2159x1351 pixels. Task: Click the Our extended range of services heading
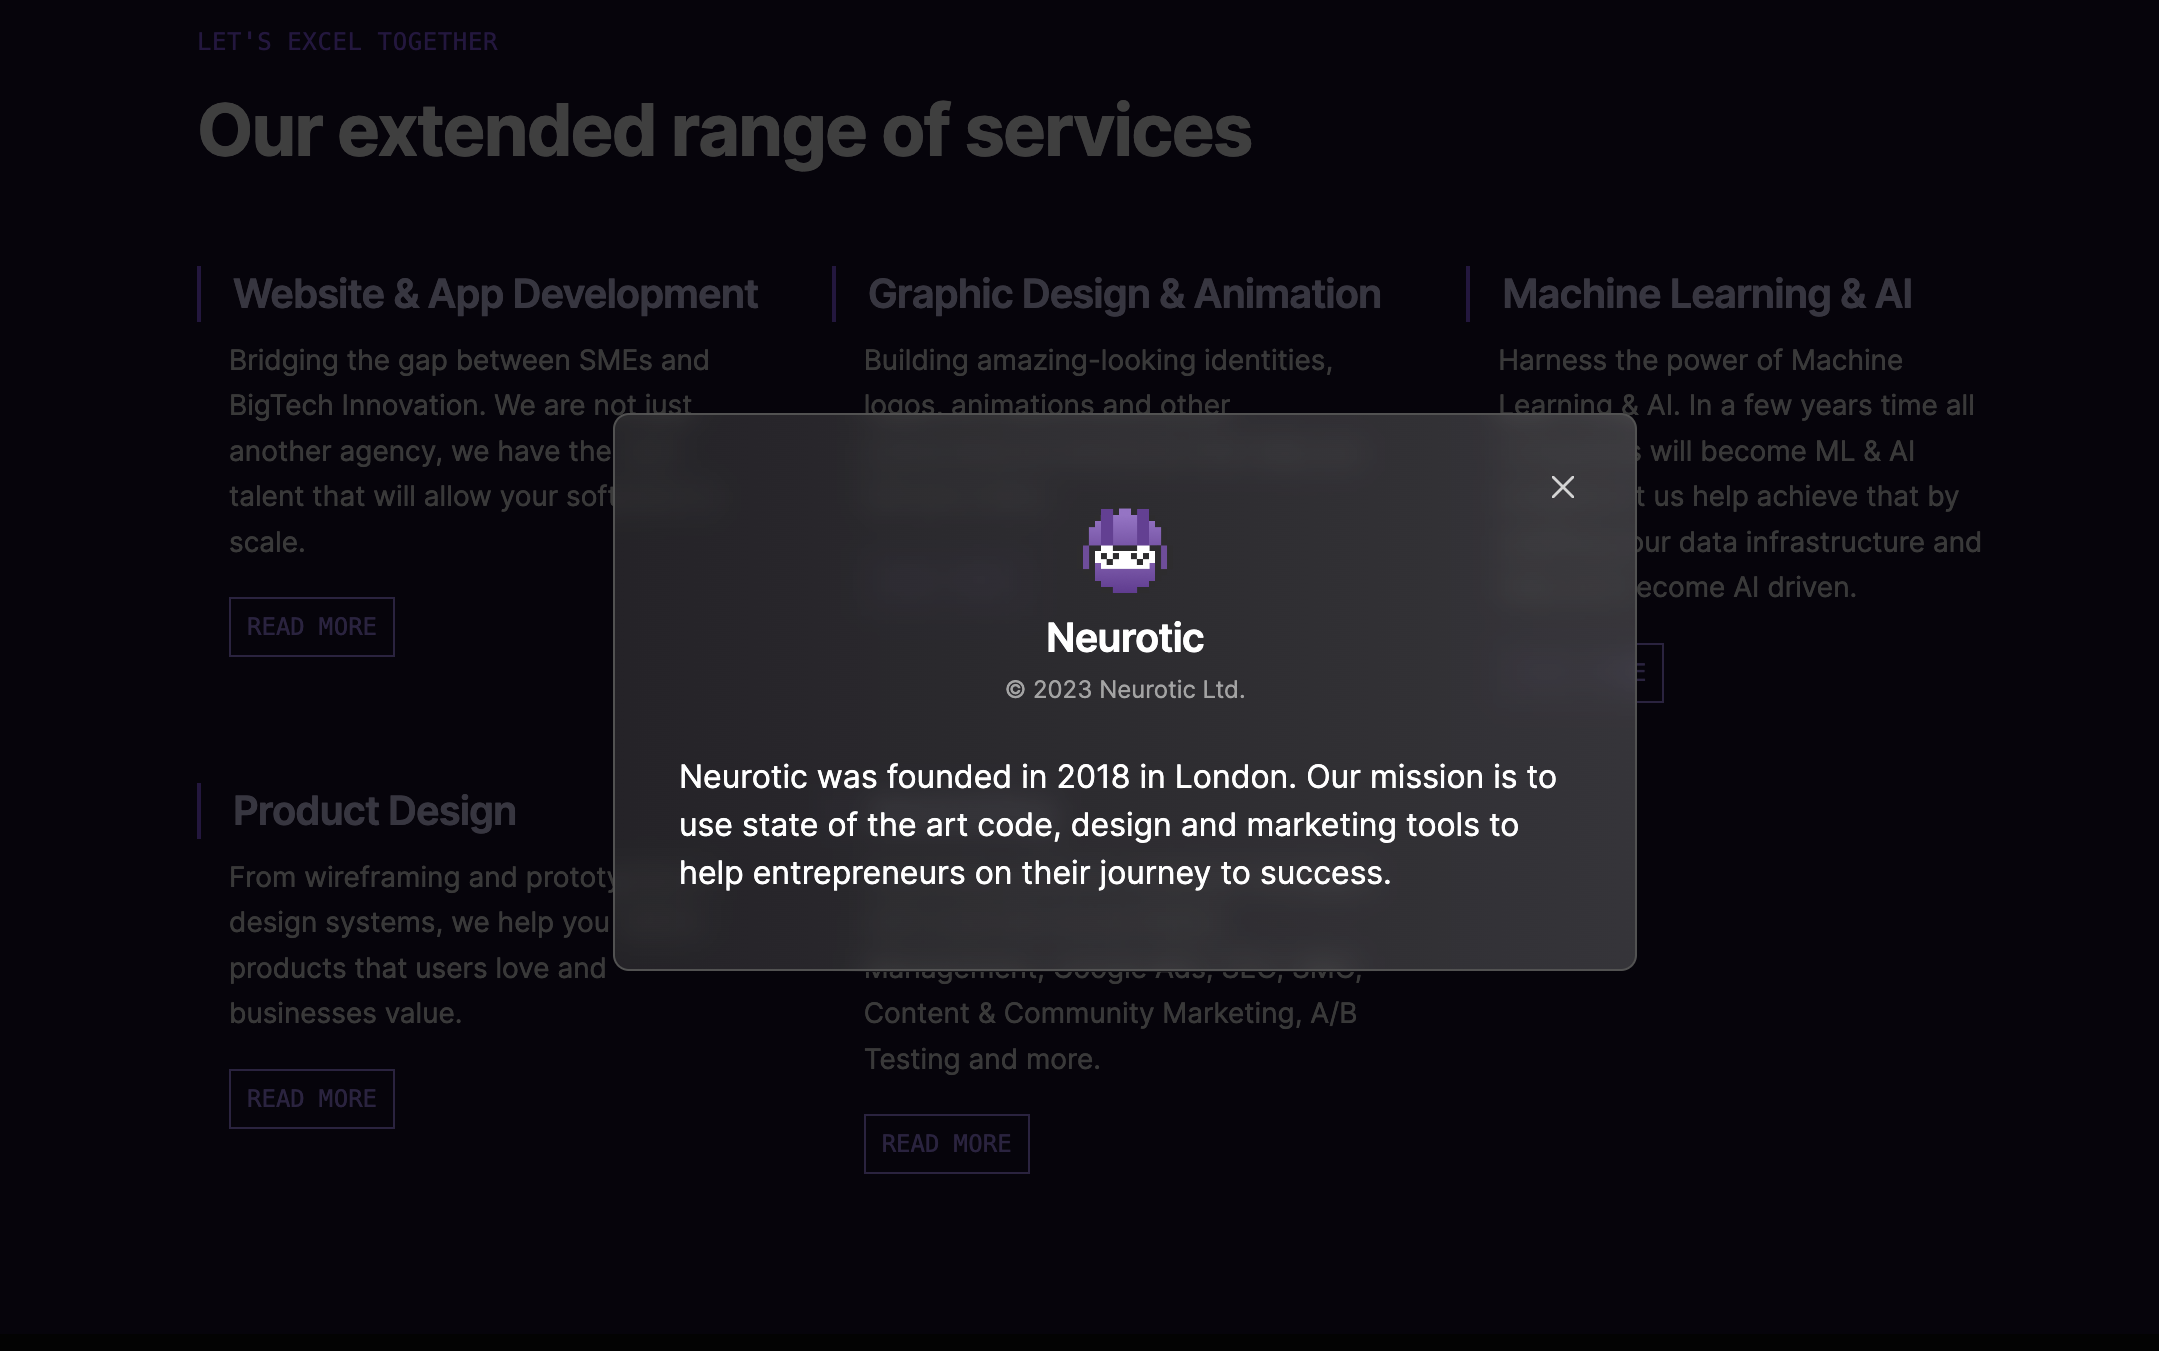tap(724, 131)
